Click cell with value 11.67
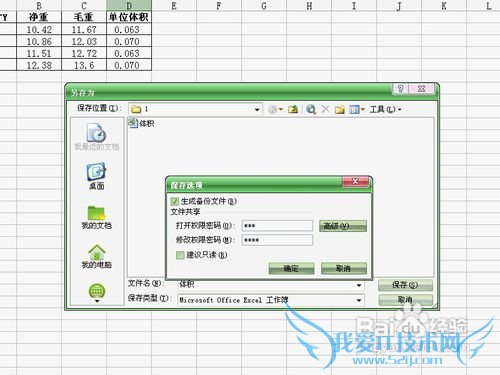The width and height of the screenshot is (500, 375). pos(84,30)
